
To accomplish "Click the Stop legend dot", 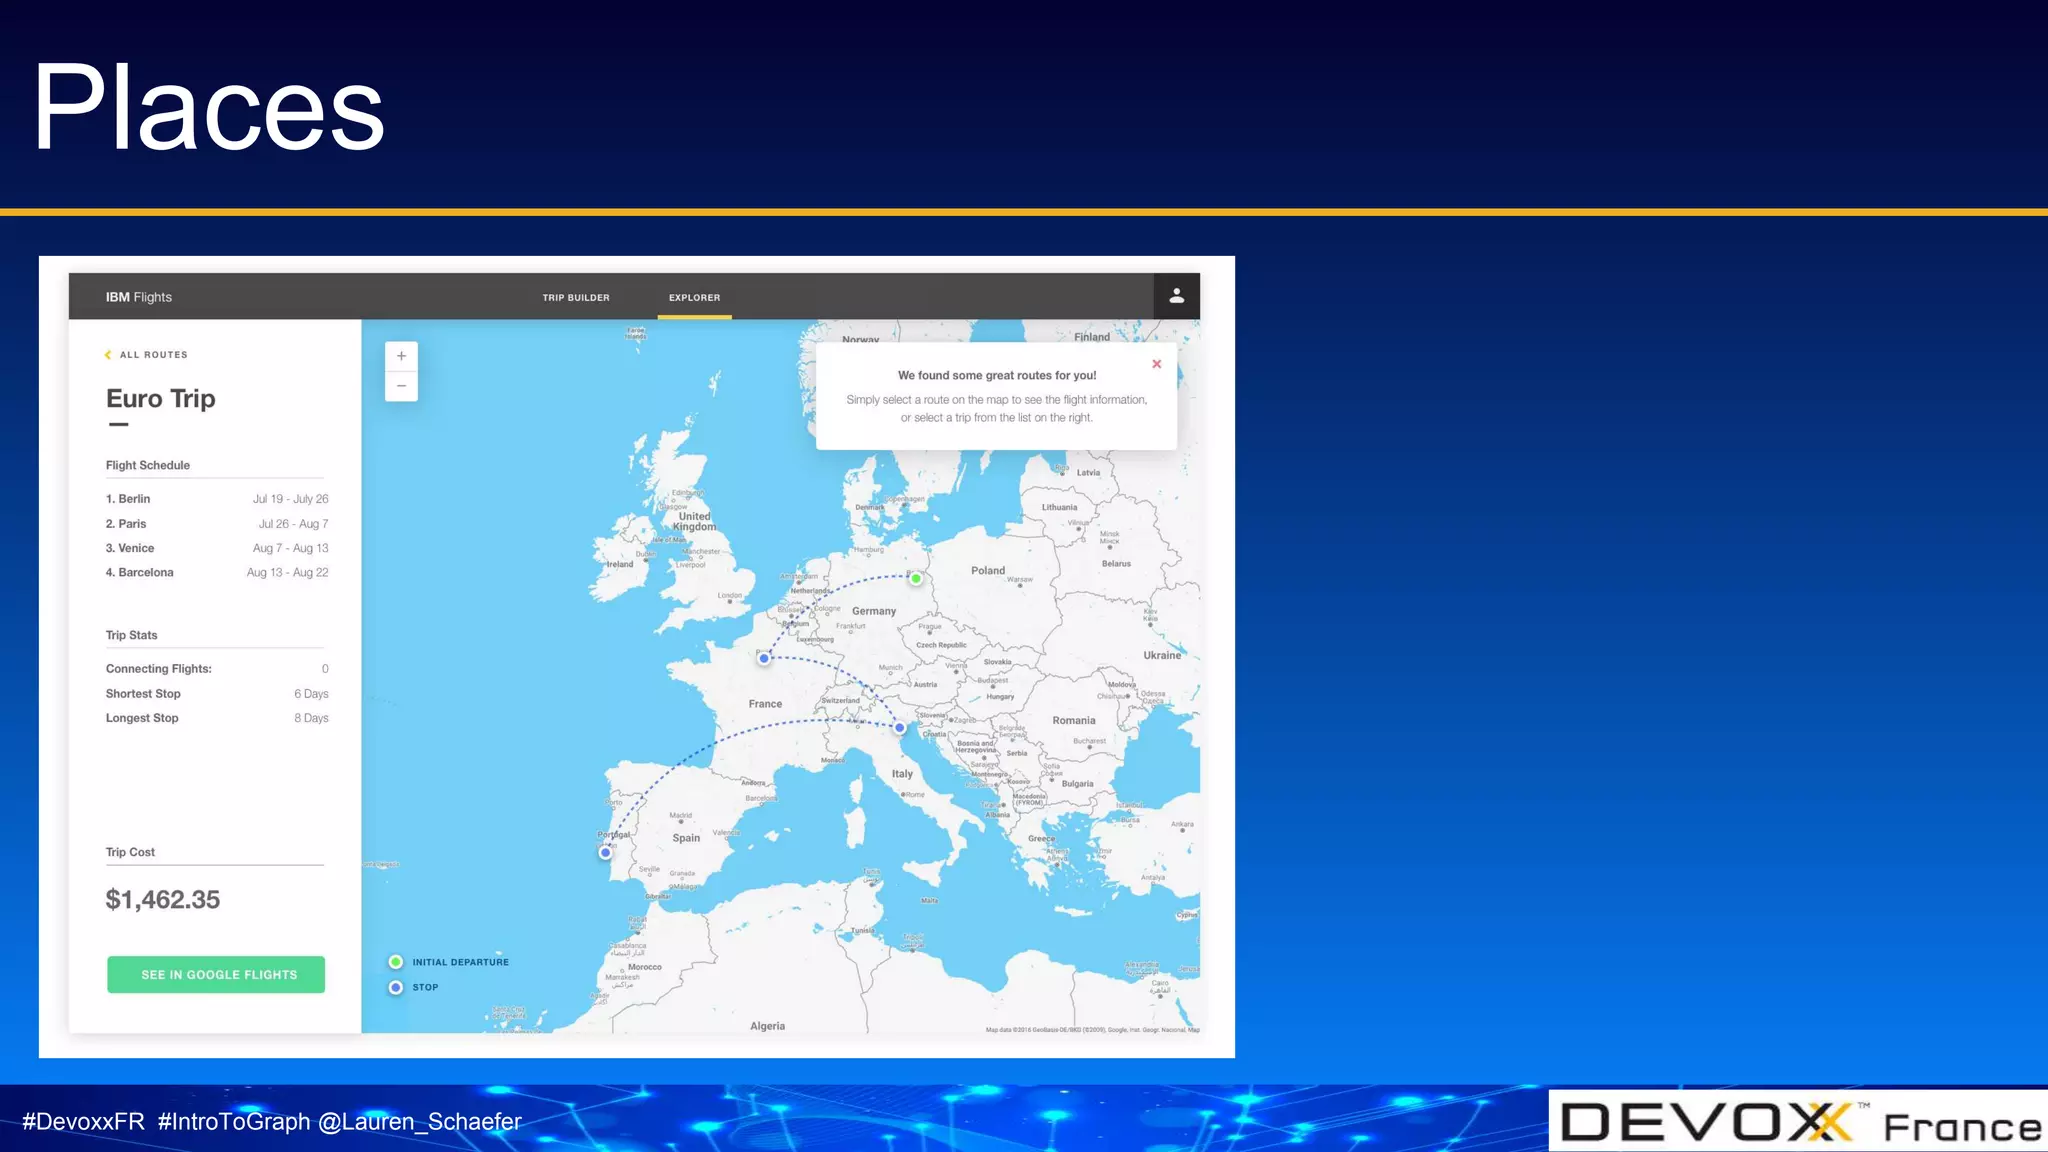I will [x=396, y=987].
